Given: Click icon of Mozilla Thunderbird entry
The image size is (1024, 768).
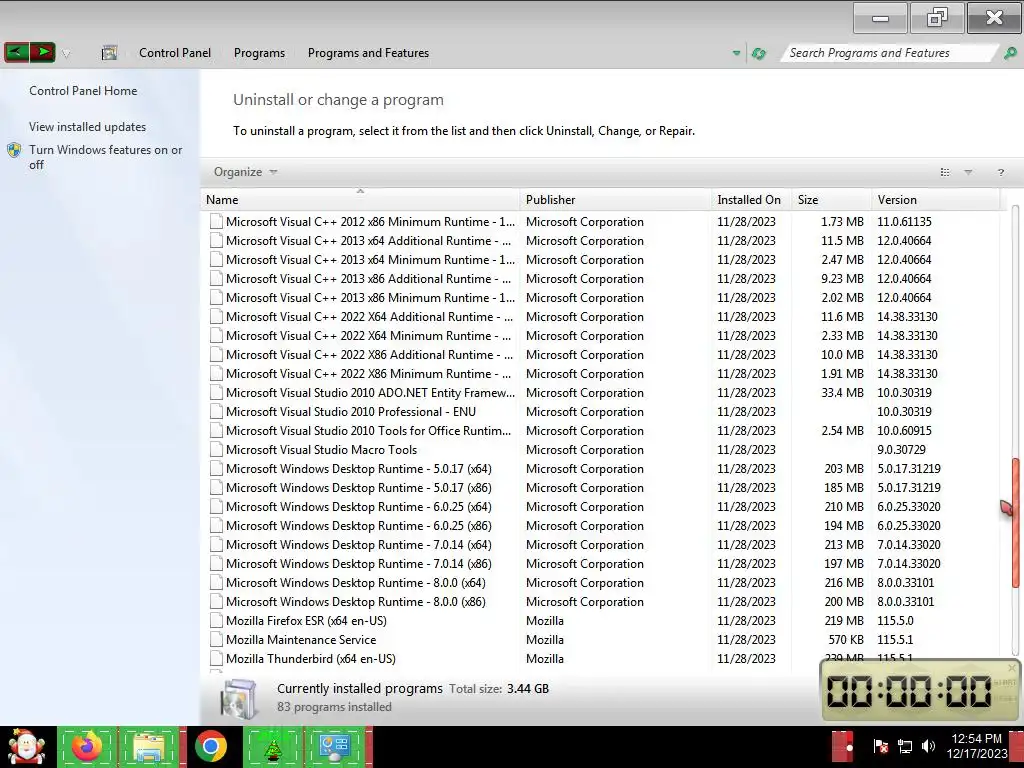Looking at the screenshot, I should (216, 659).
